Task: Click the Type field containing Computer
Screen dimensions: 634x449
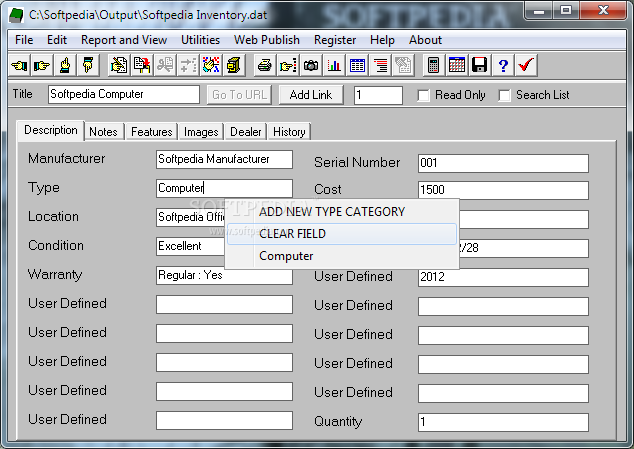Action: click(224, 188)
